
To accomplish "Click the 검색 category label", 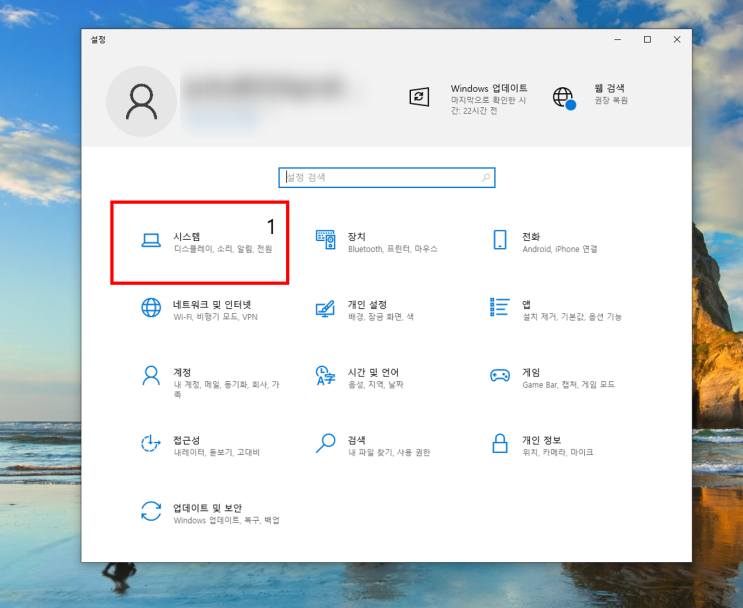I will coord(357,440).
